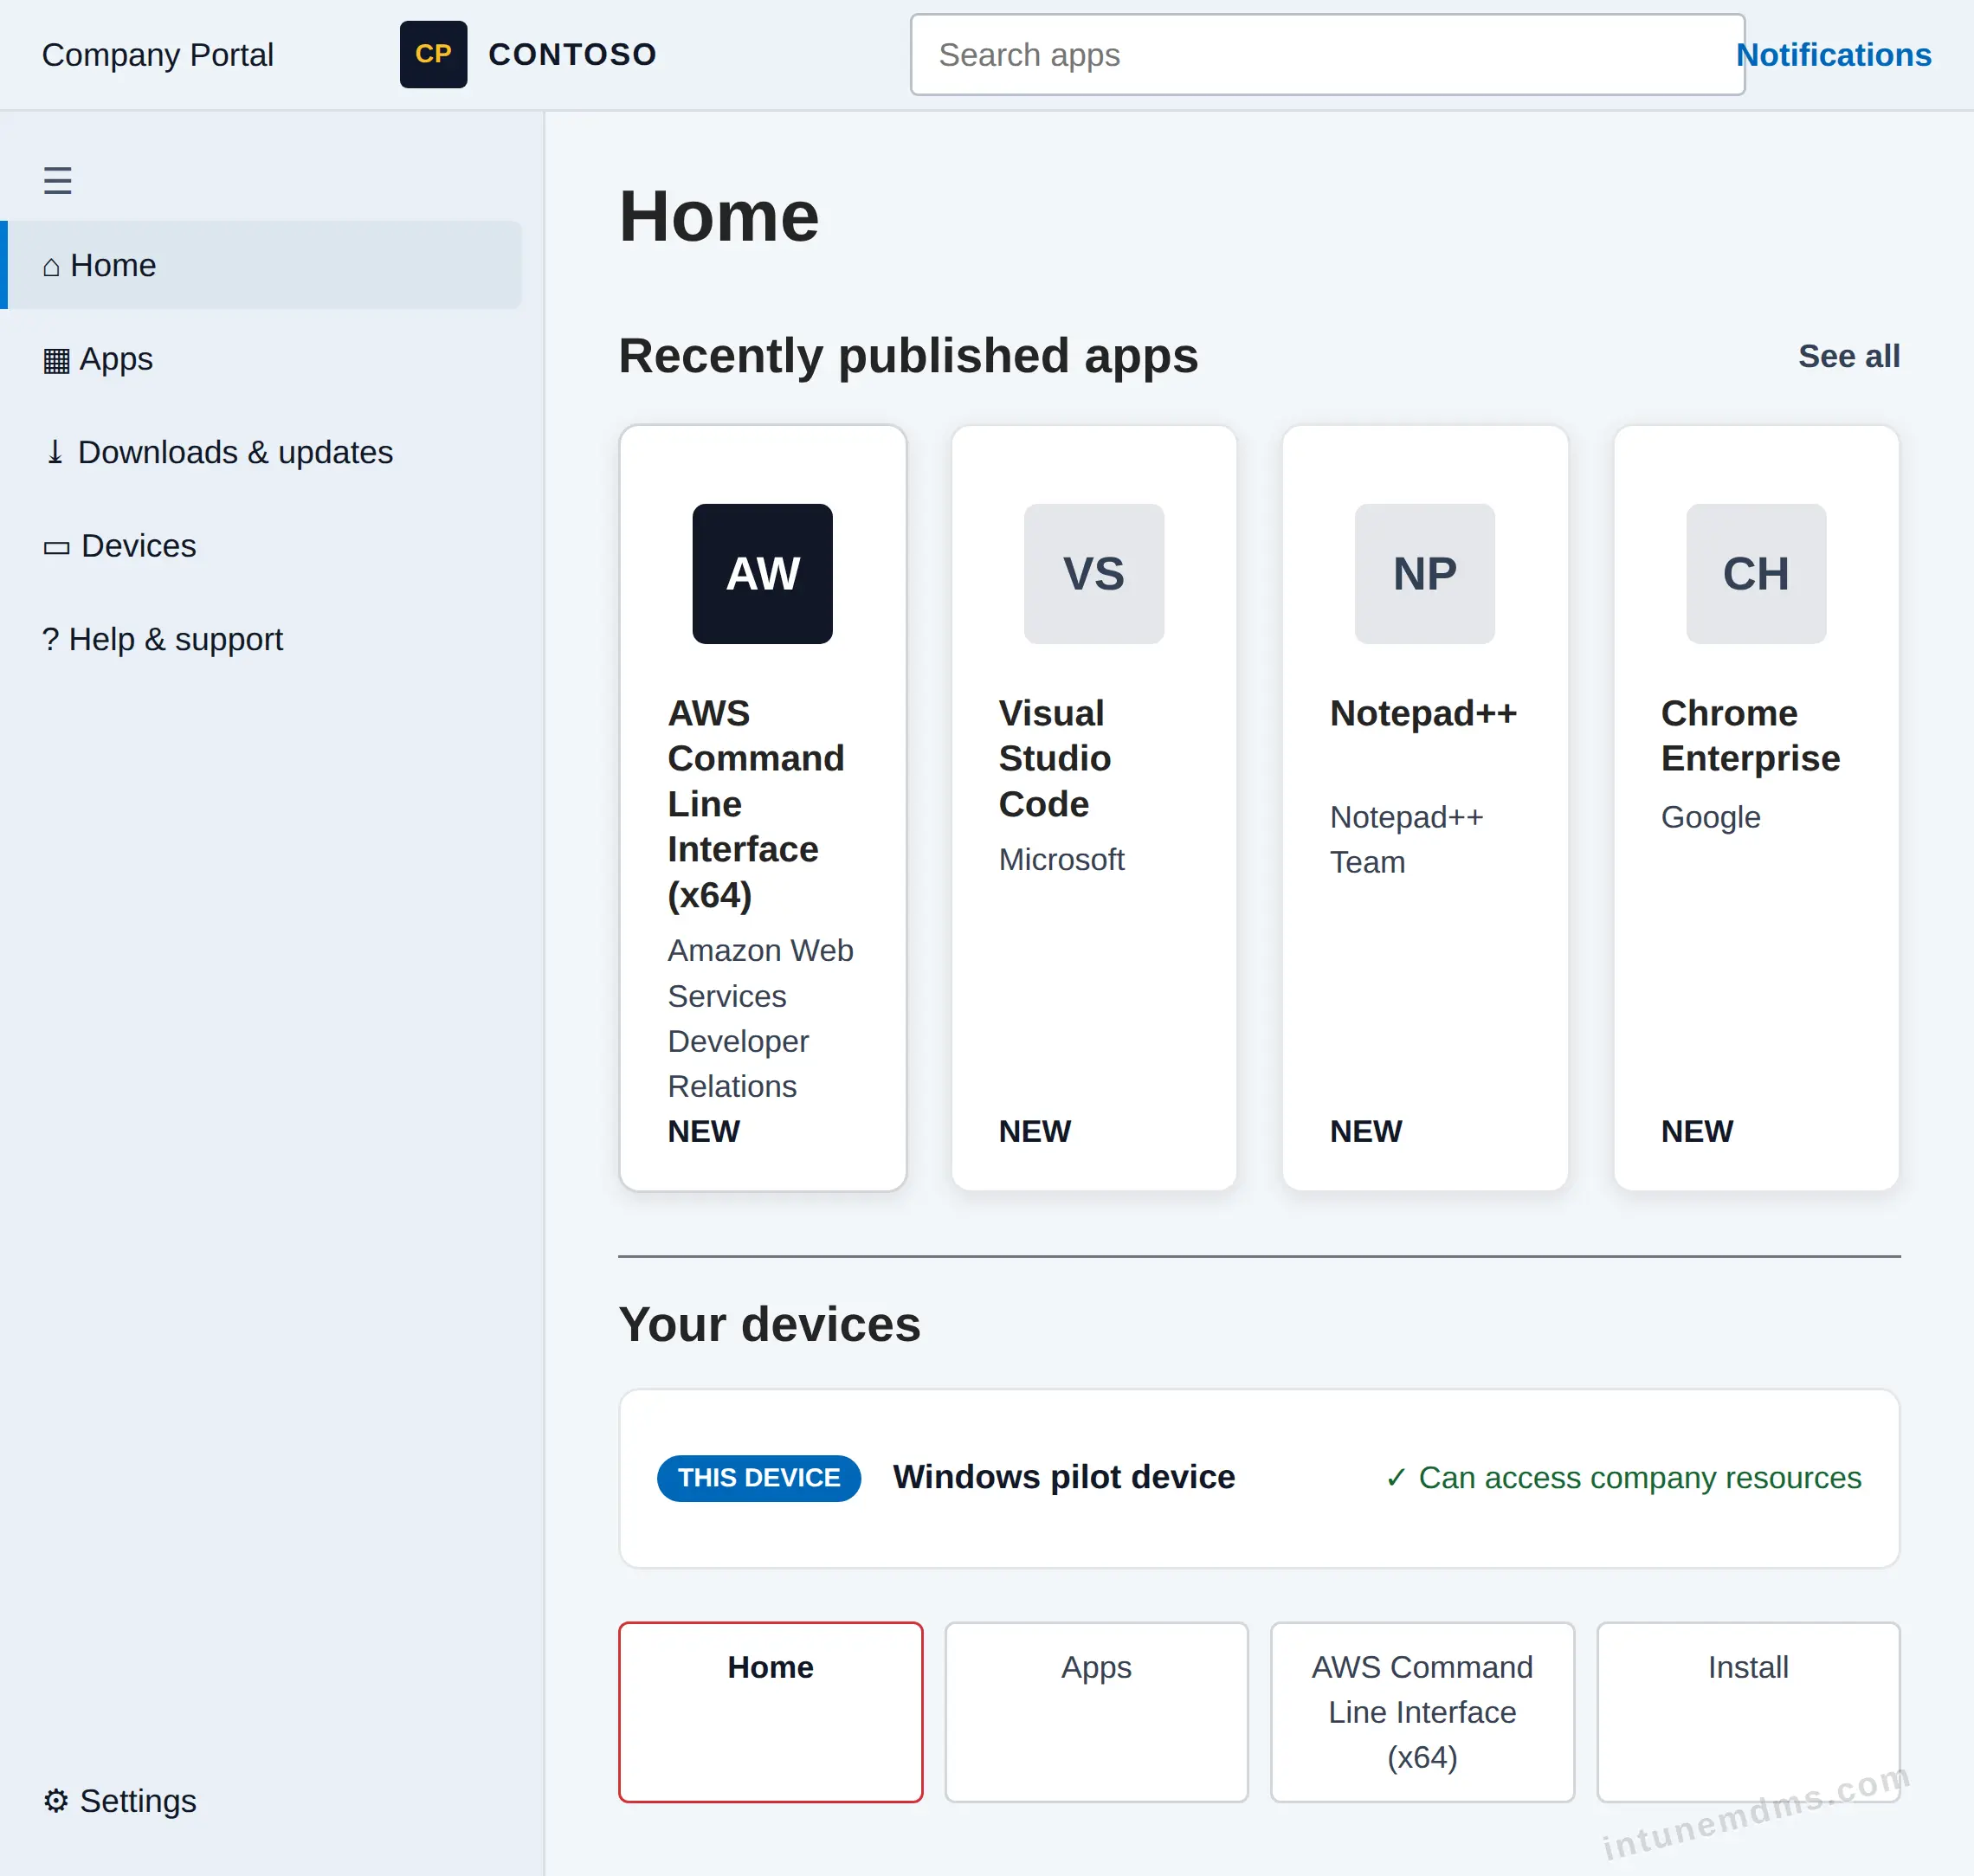Viewport: 1974px width, 1876px height.
Task: Open the Notifications link
Action: (1833, 55)
